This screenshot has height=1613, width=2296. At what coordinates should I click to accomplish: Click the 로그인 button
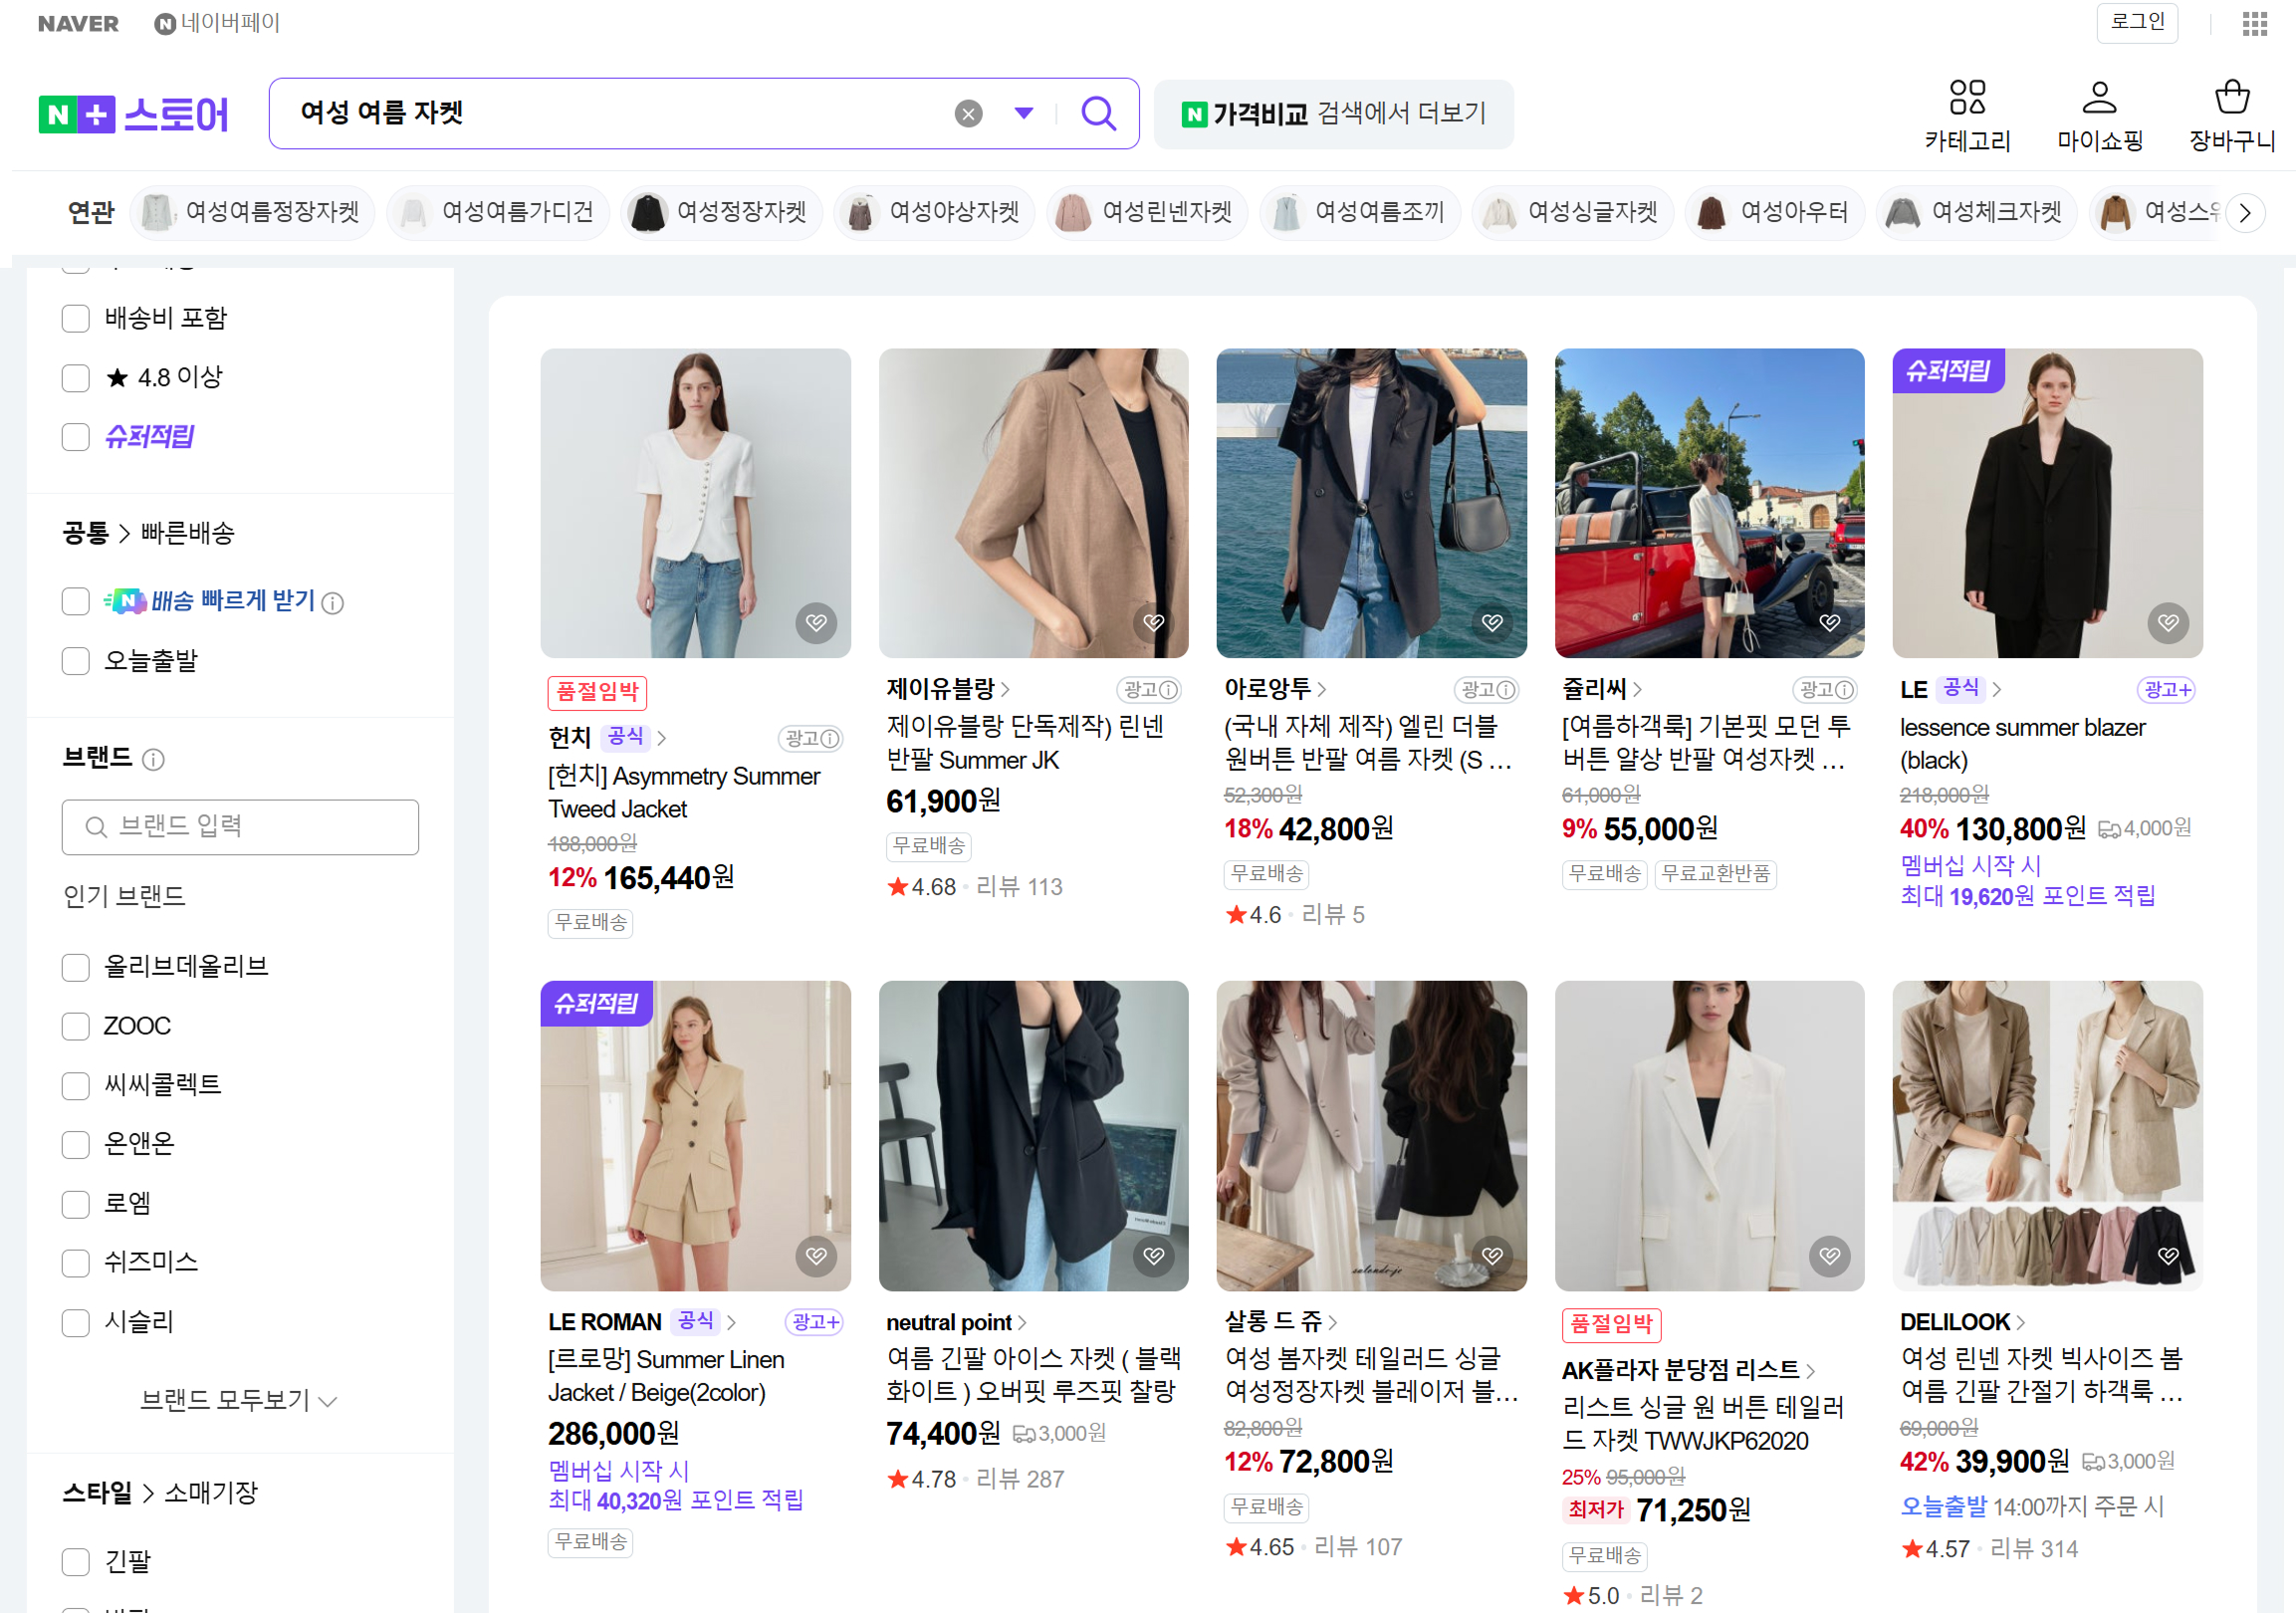[2136, 22]
